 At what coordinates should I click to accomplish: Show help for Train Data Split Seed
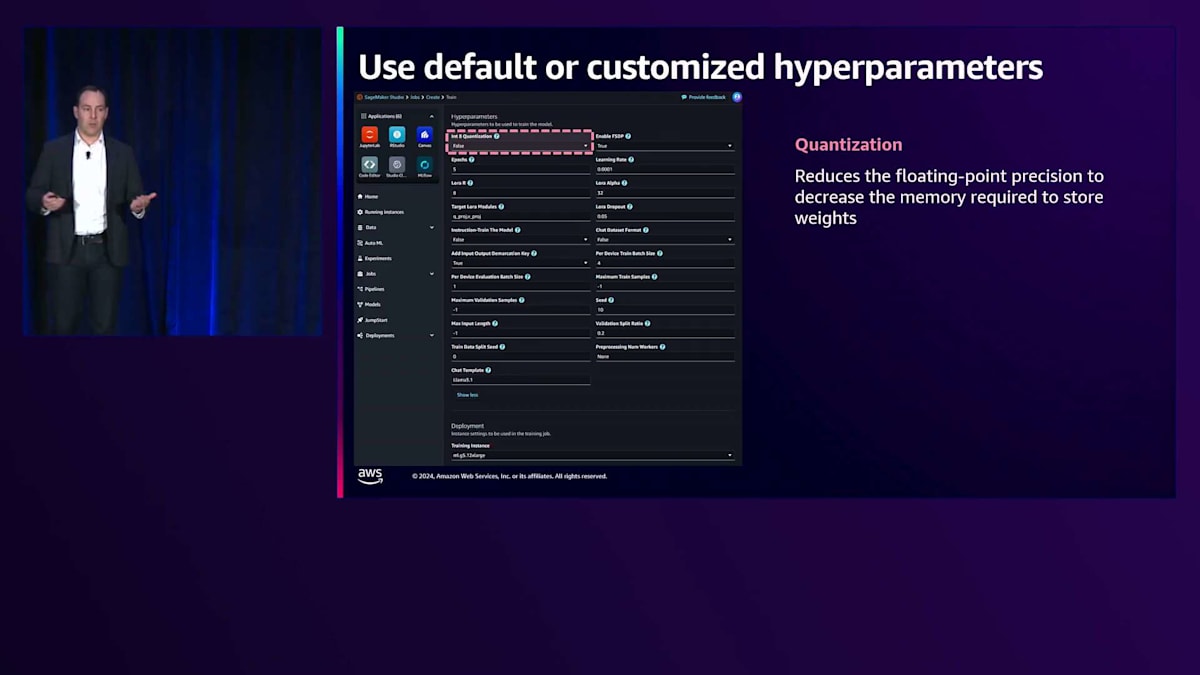coord(502,347)
